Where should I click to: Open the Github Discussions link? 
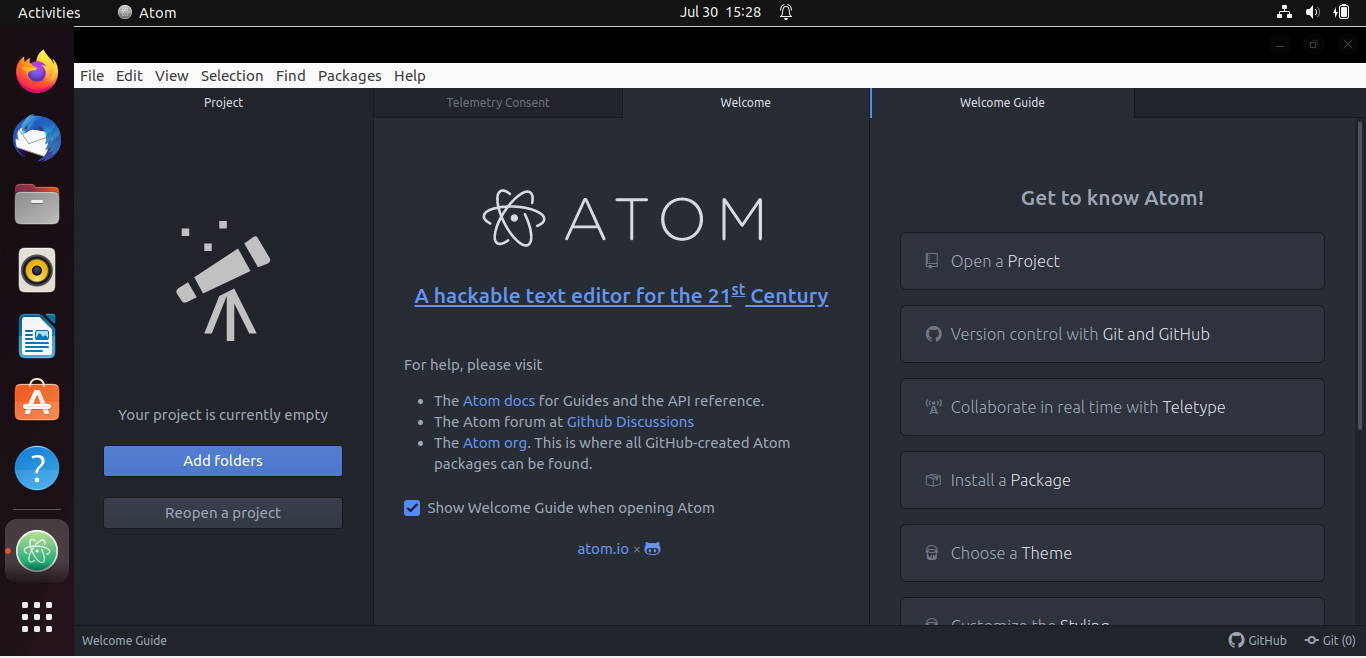click(630, 422)
